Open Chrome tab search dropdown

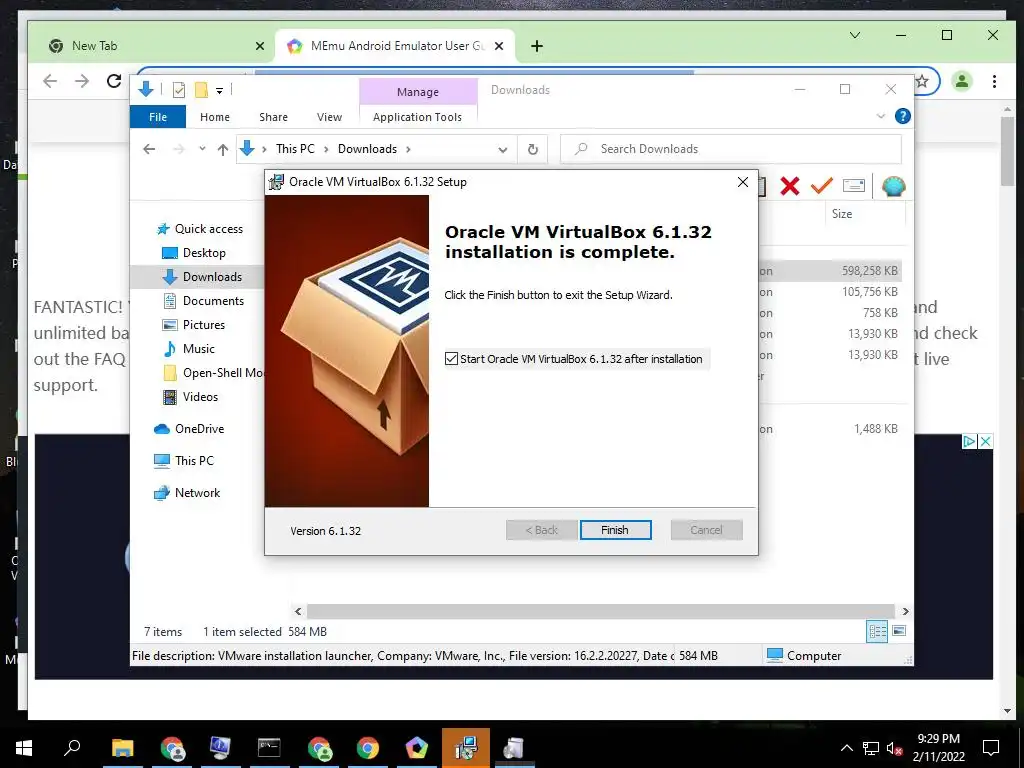pyautogui.click(x=855, y=35)
